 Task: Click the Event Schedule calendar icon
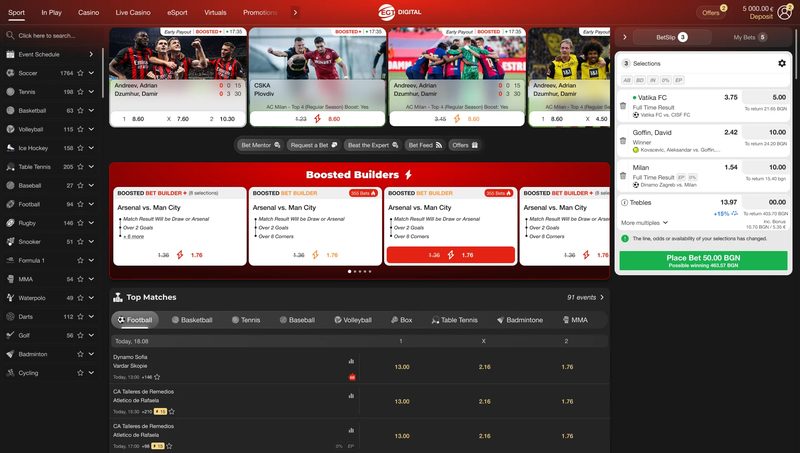pos(10,54)
